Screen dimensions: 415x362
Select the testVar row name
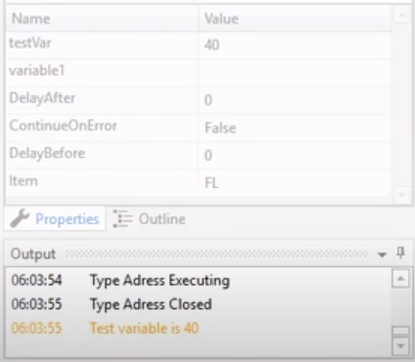coord(30,43)
